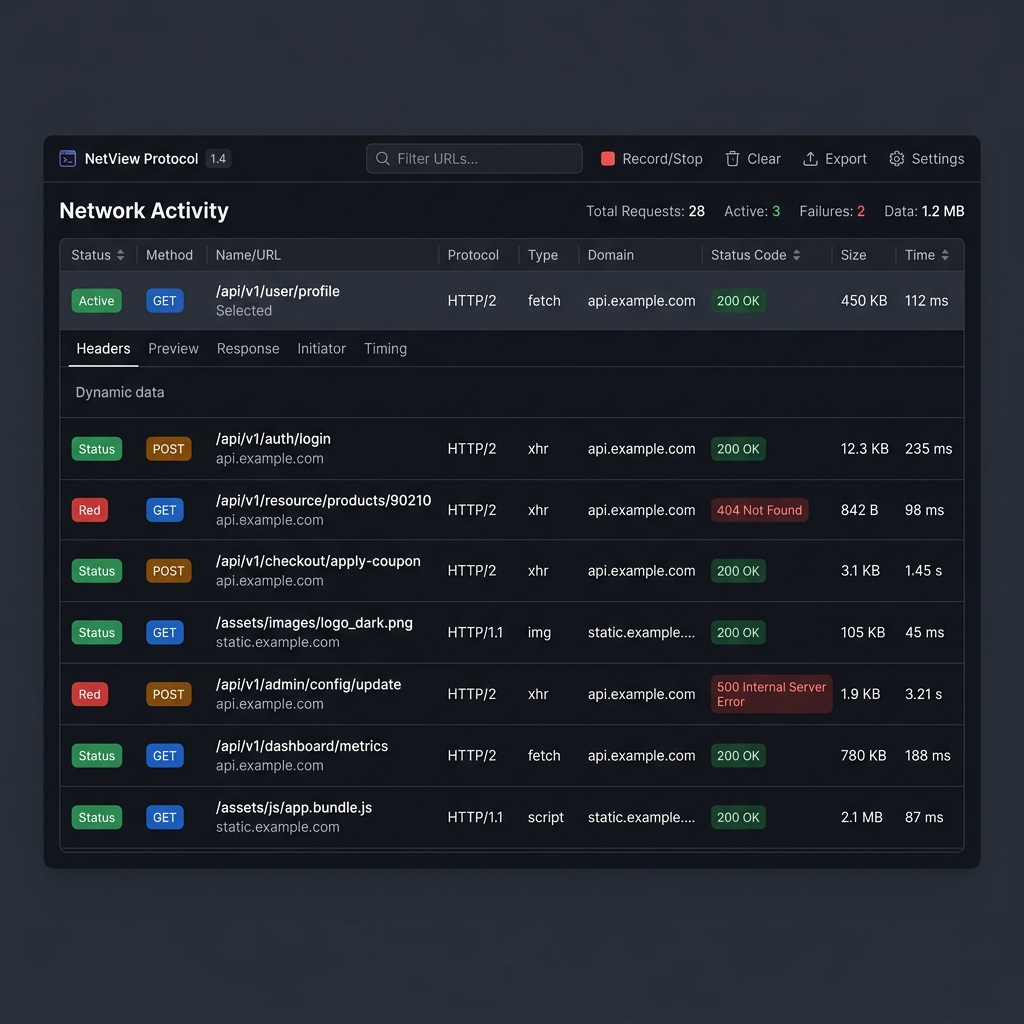
Task: Click the 3.21 s time value
Action: coord(923,694)
